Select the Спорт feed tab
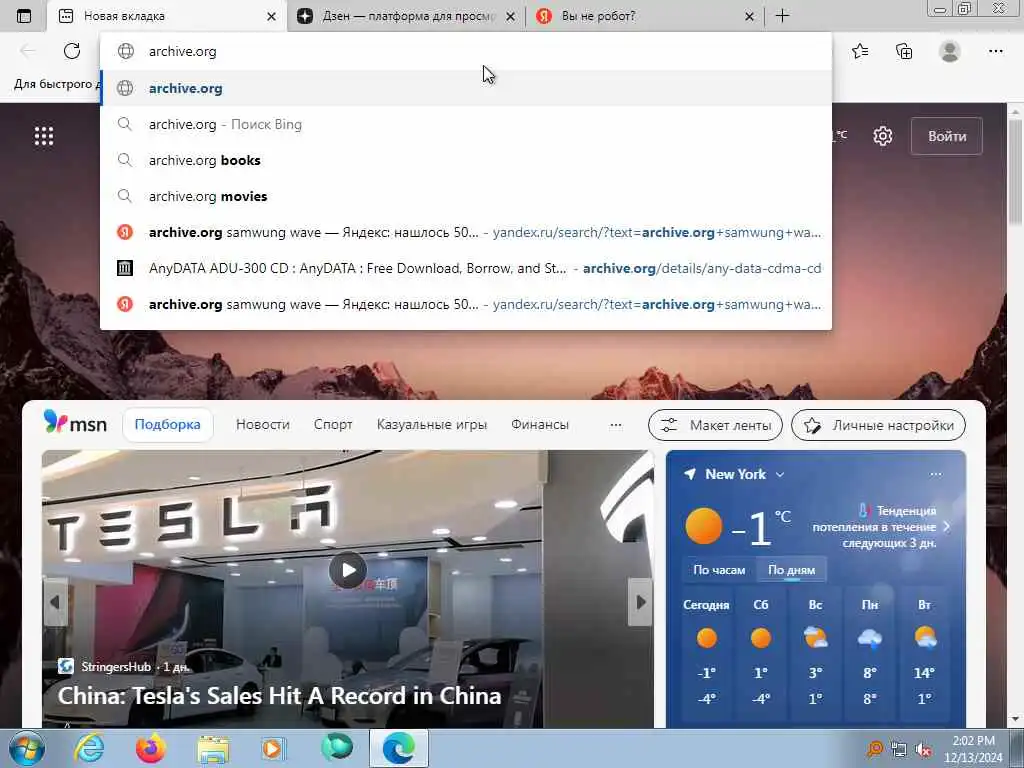Image resolution: width=1024 pixels, height=768 pixels. pos(333,424)
